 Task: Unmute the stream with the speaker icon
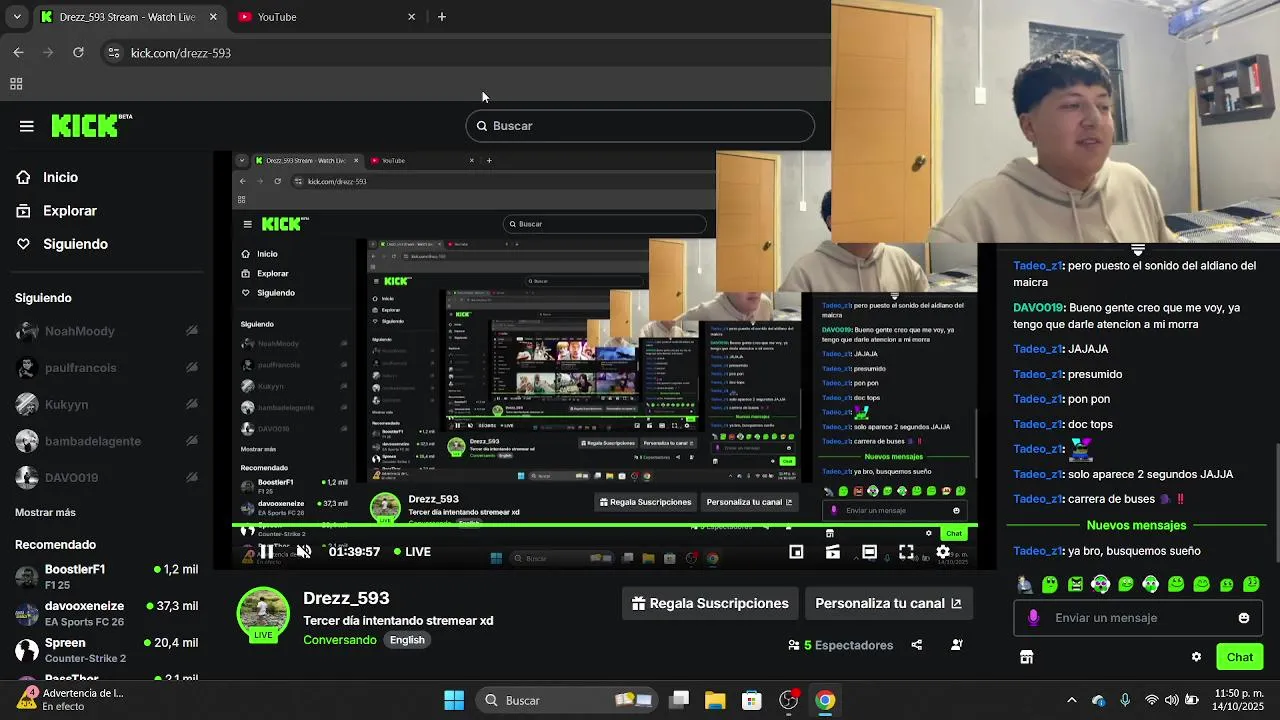click(x=304, y=552)
